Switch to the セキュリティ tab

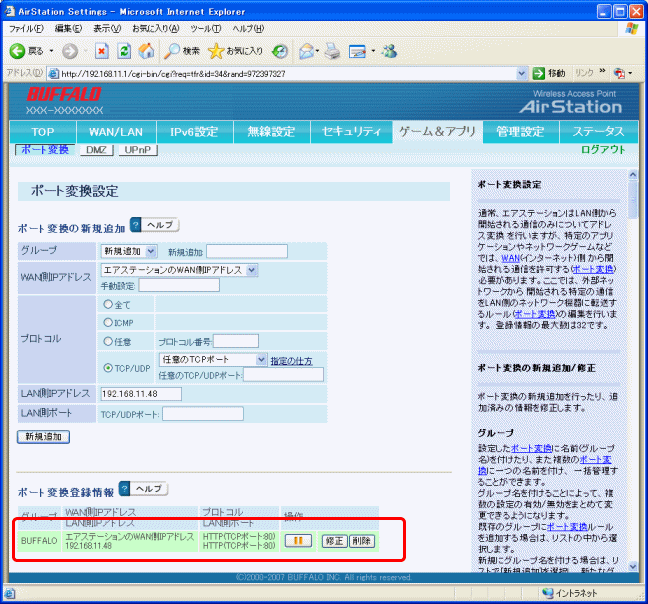tap(351, 132)
